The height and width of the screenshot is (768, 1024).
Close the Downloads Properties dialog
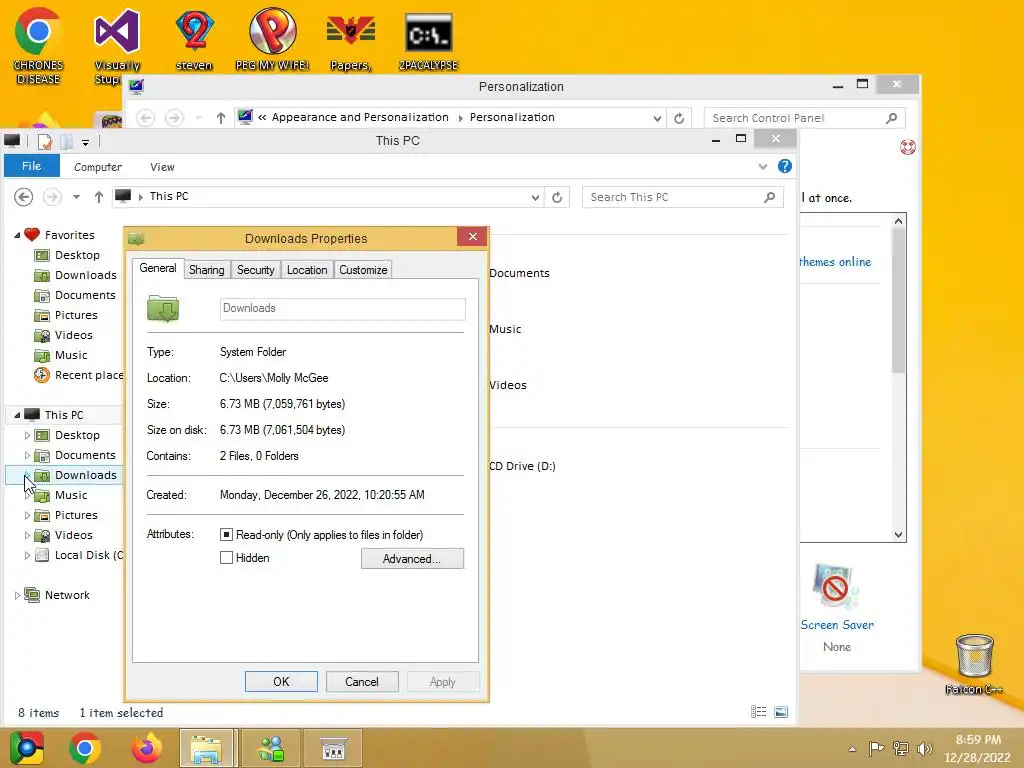point(473,236)
